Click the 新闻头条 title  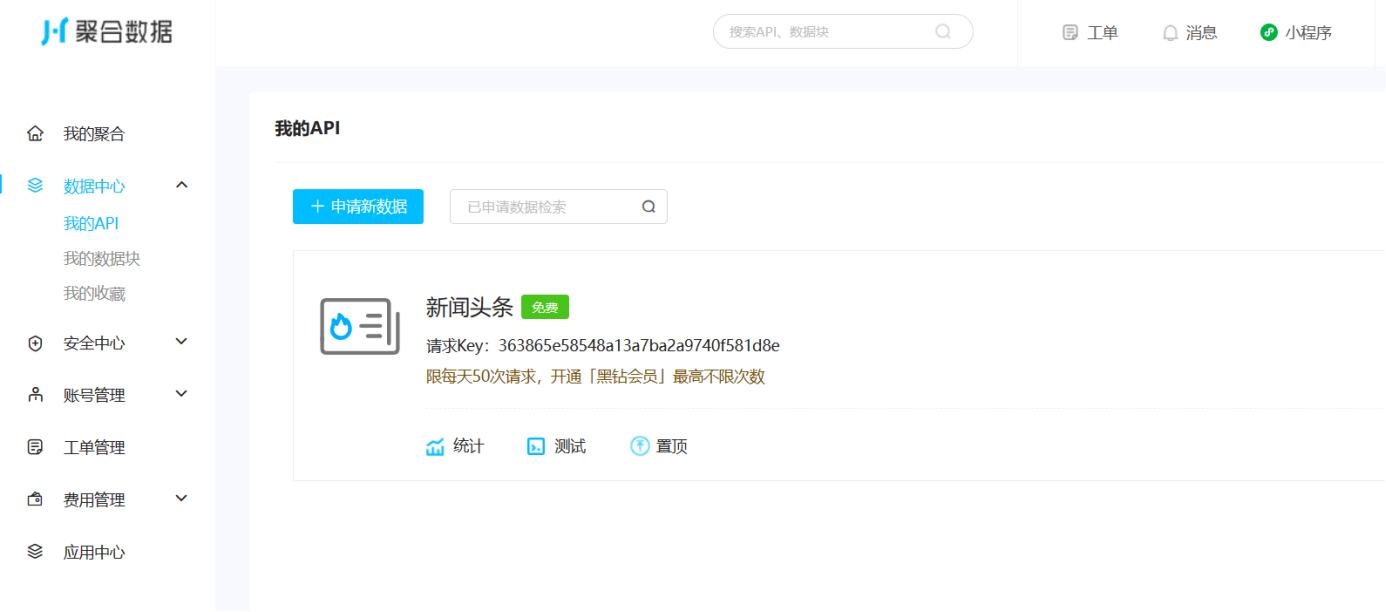469,307
